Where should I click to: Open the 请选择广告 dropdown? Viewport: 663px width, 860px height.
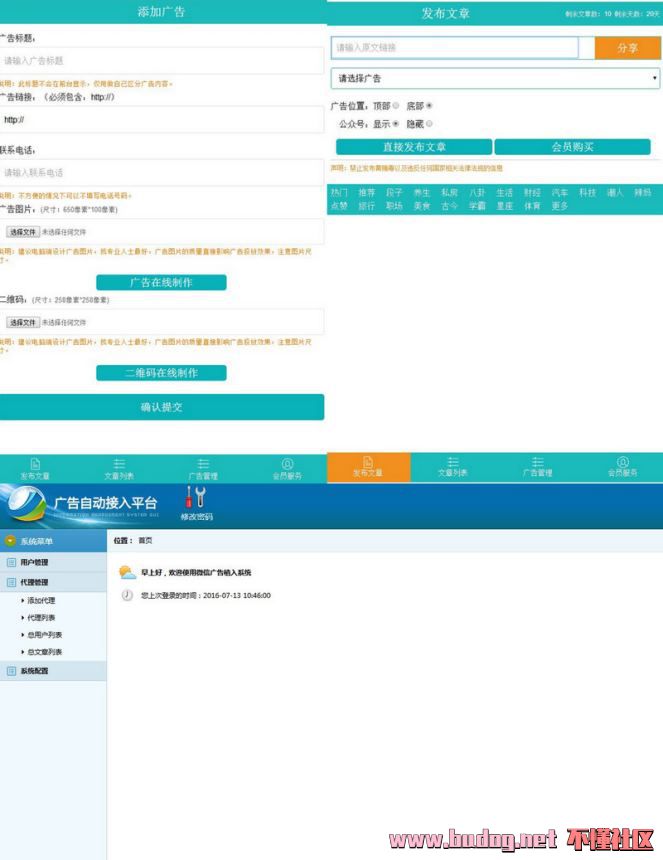coord(495,78)
